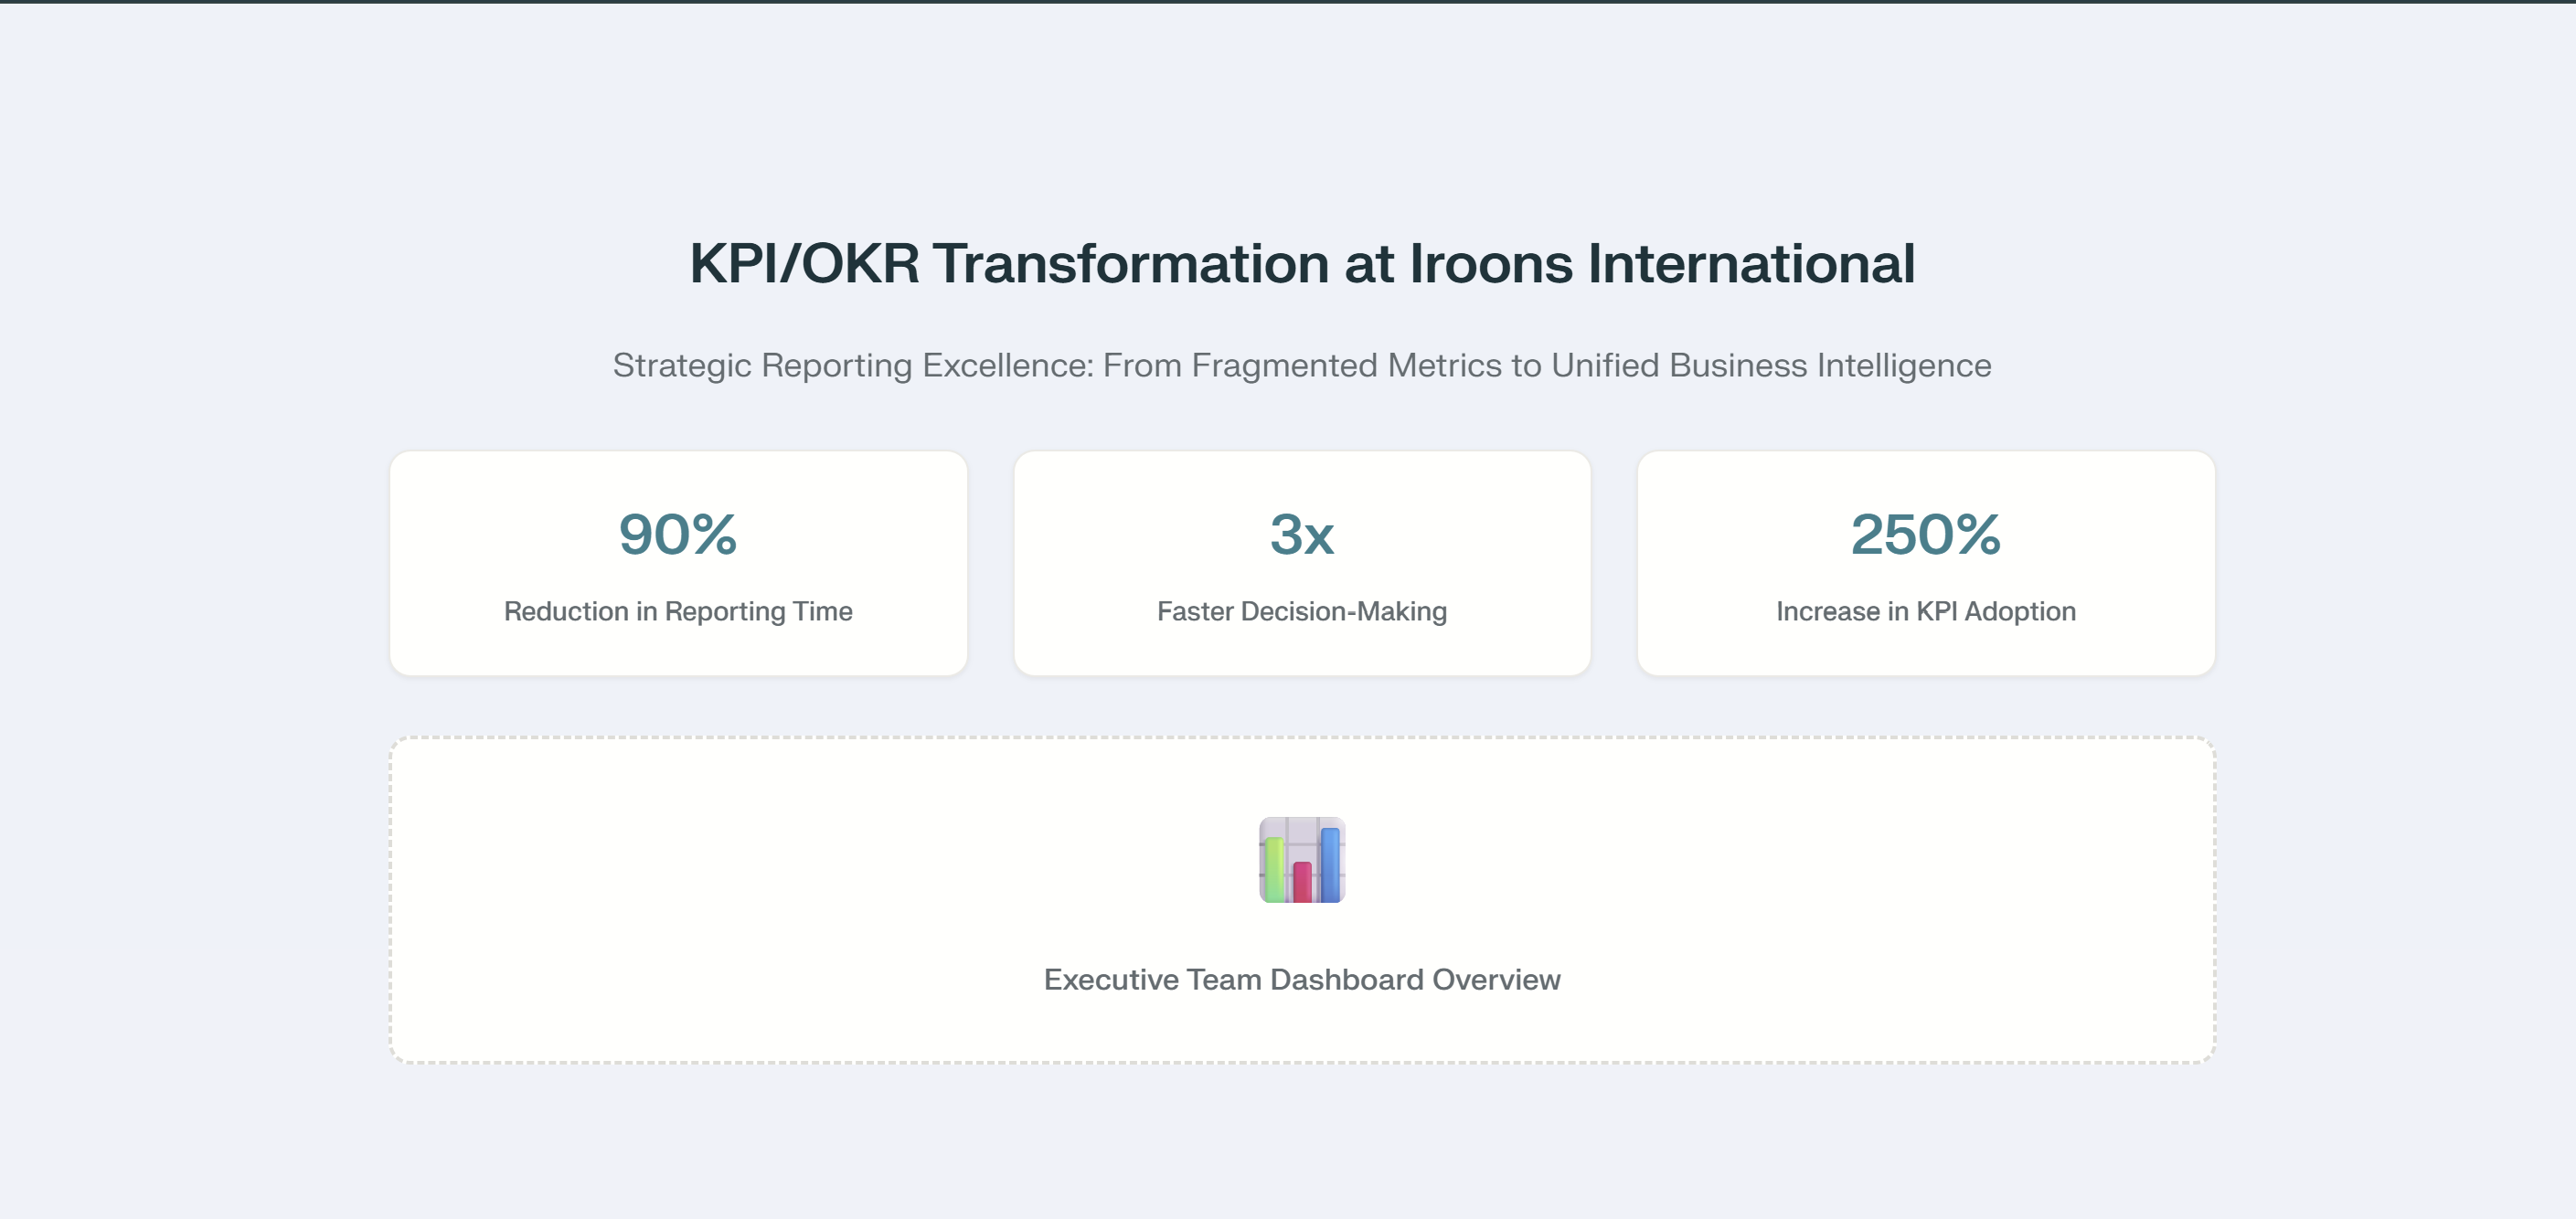Click the 3x statistic value

[x=1301, y=534]
